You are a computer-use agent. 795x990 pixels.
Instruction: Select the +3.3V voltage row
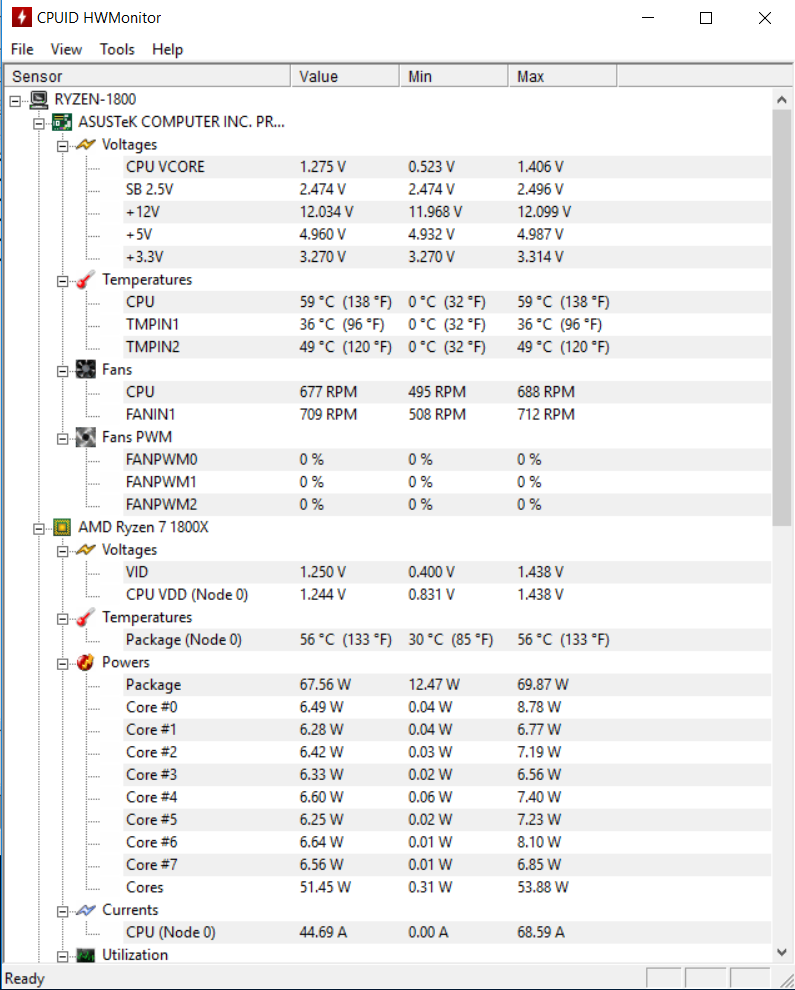click(x=447, y=257)
